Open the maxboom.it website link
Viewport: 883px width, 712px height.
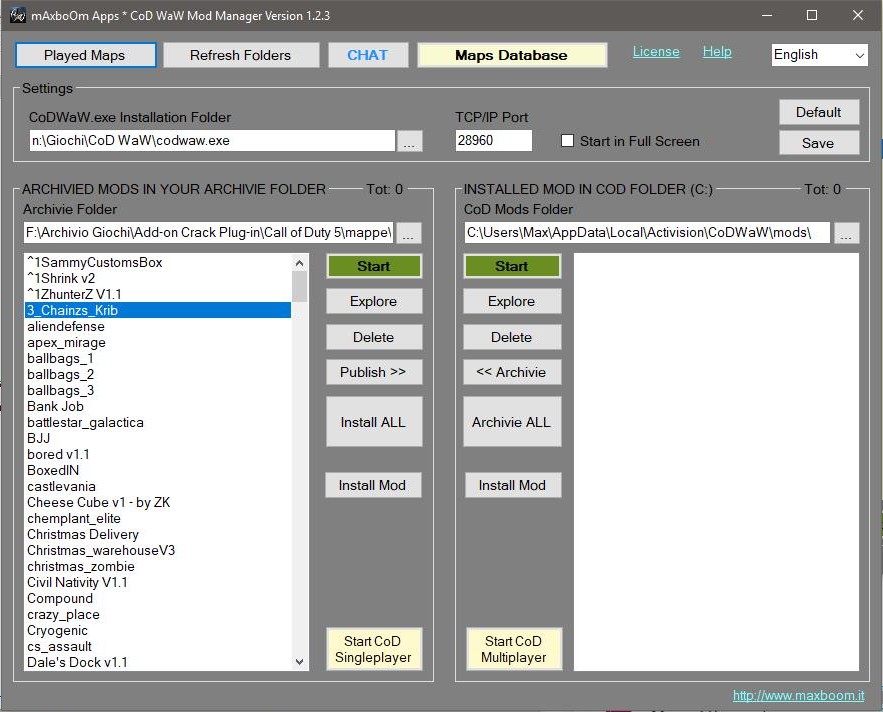tap(798, 696)
